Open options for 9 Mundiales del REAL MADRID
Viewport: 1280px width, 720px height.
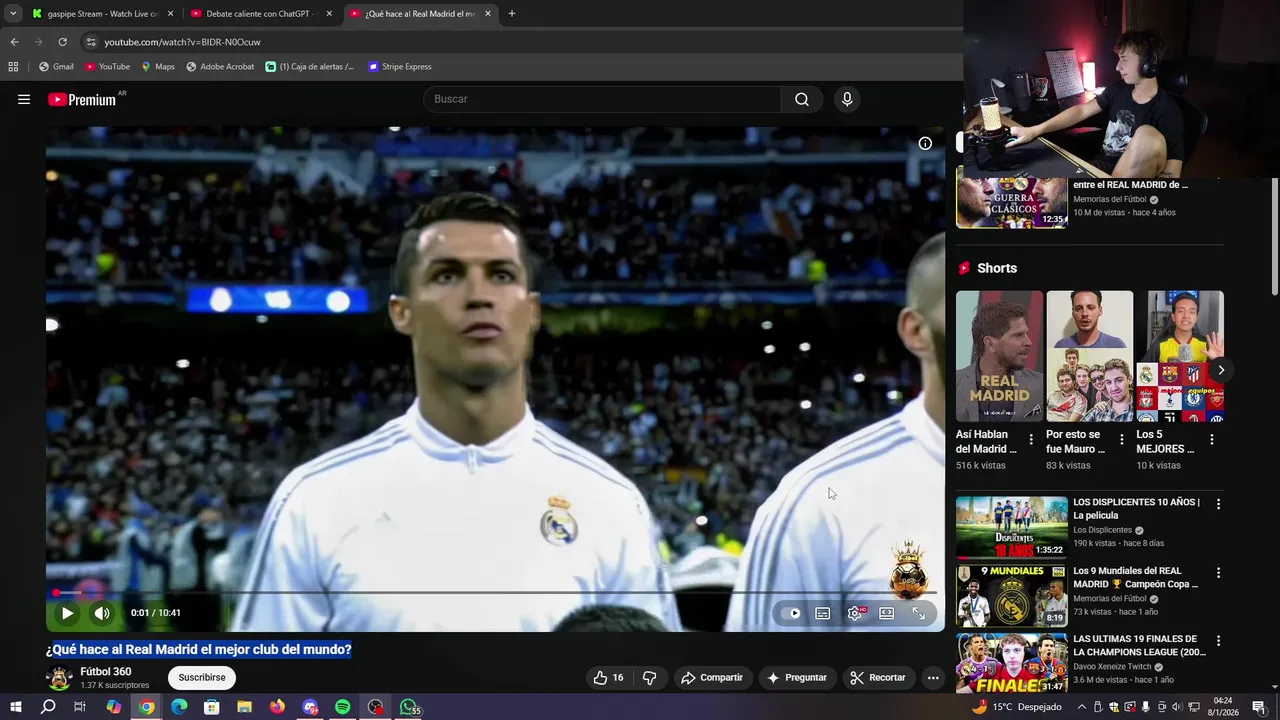(1218, 573)
